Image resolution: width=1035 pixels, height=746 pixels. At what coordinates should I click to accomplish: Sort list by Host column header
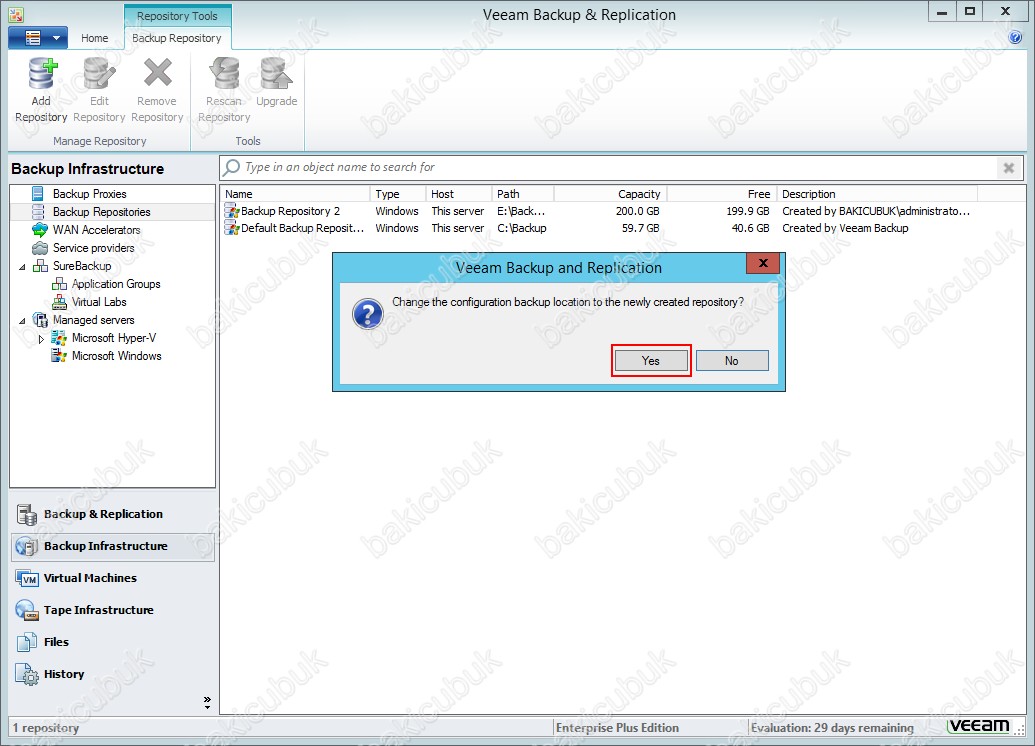pos(459,194)
